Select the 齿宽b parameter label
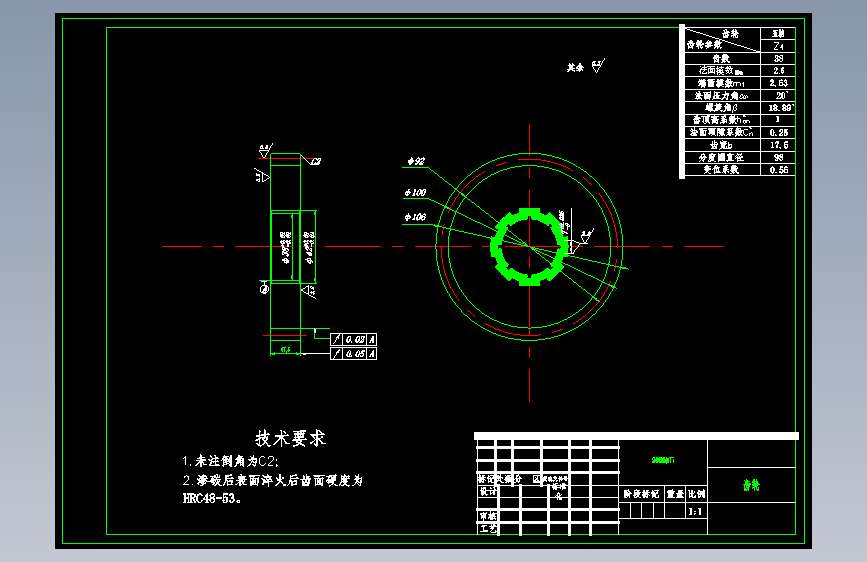The image size is (867, 562). click(722, 145)
